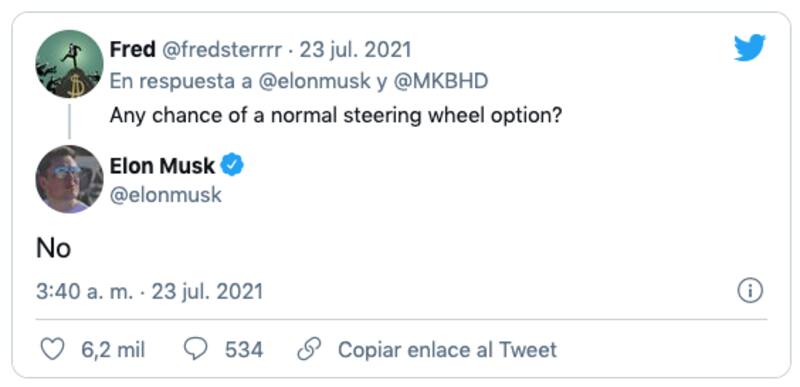
Task: Open Fred's profile avatar
Action: coord(69,64)
